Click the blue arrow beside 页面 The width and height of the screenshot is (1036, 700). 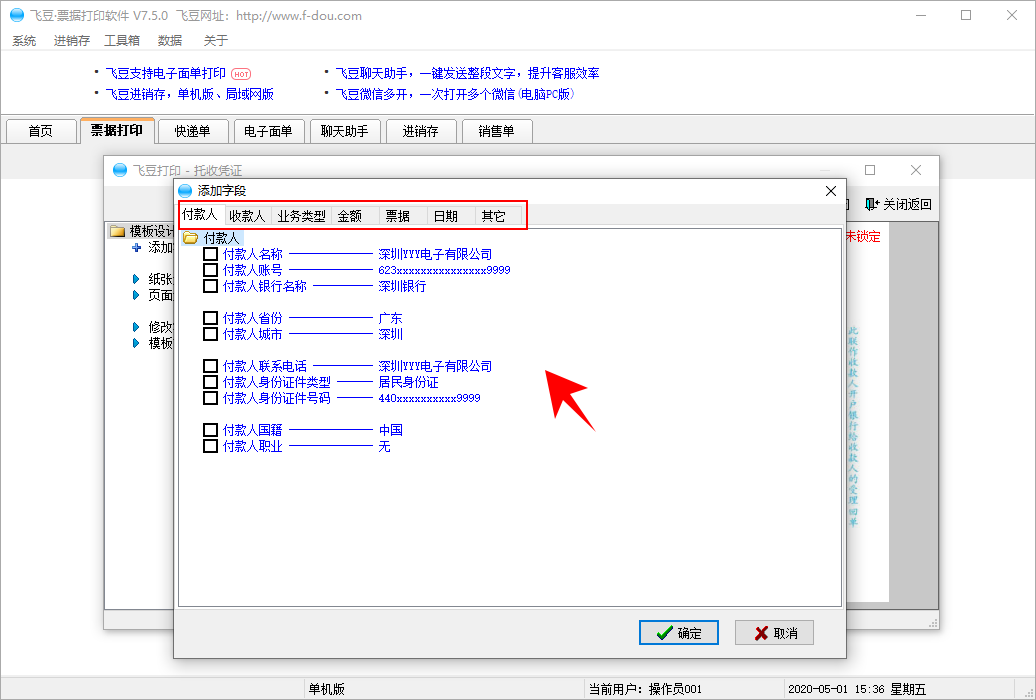(x=136, y=295)
